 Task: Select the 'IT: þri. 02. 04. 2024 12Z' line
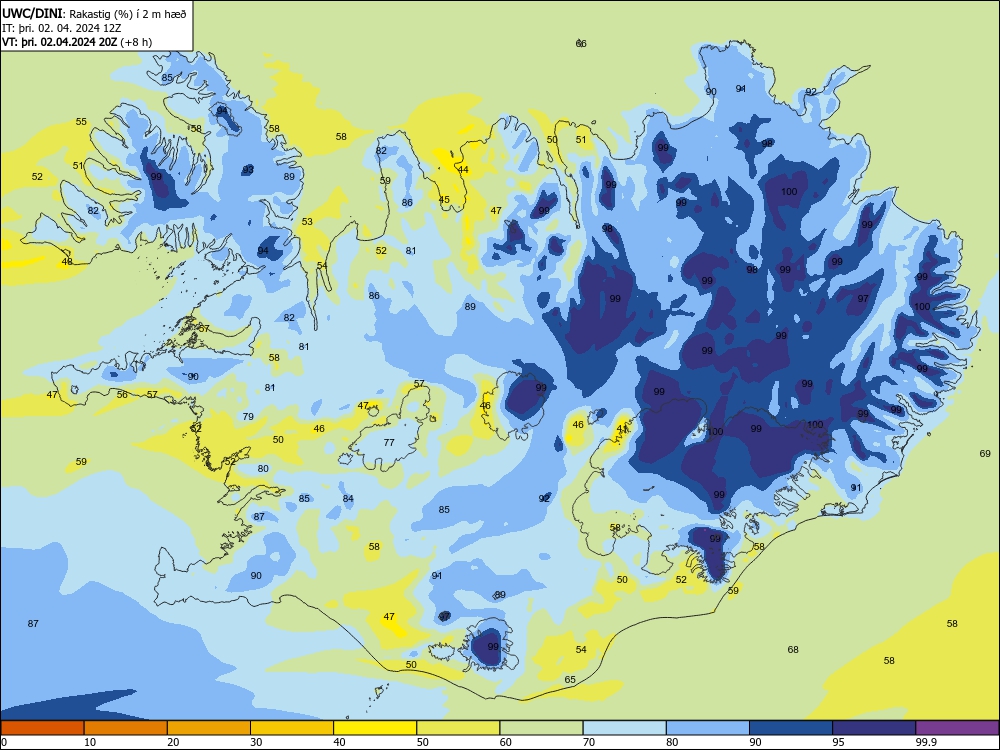[62, 28]
